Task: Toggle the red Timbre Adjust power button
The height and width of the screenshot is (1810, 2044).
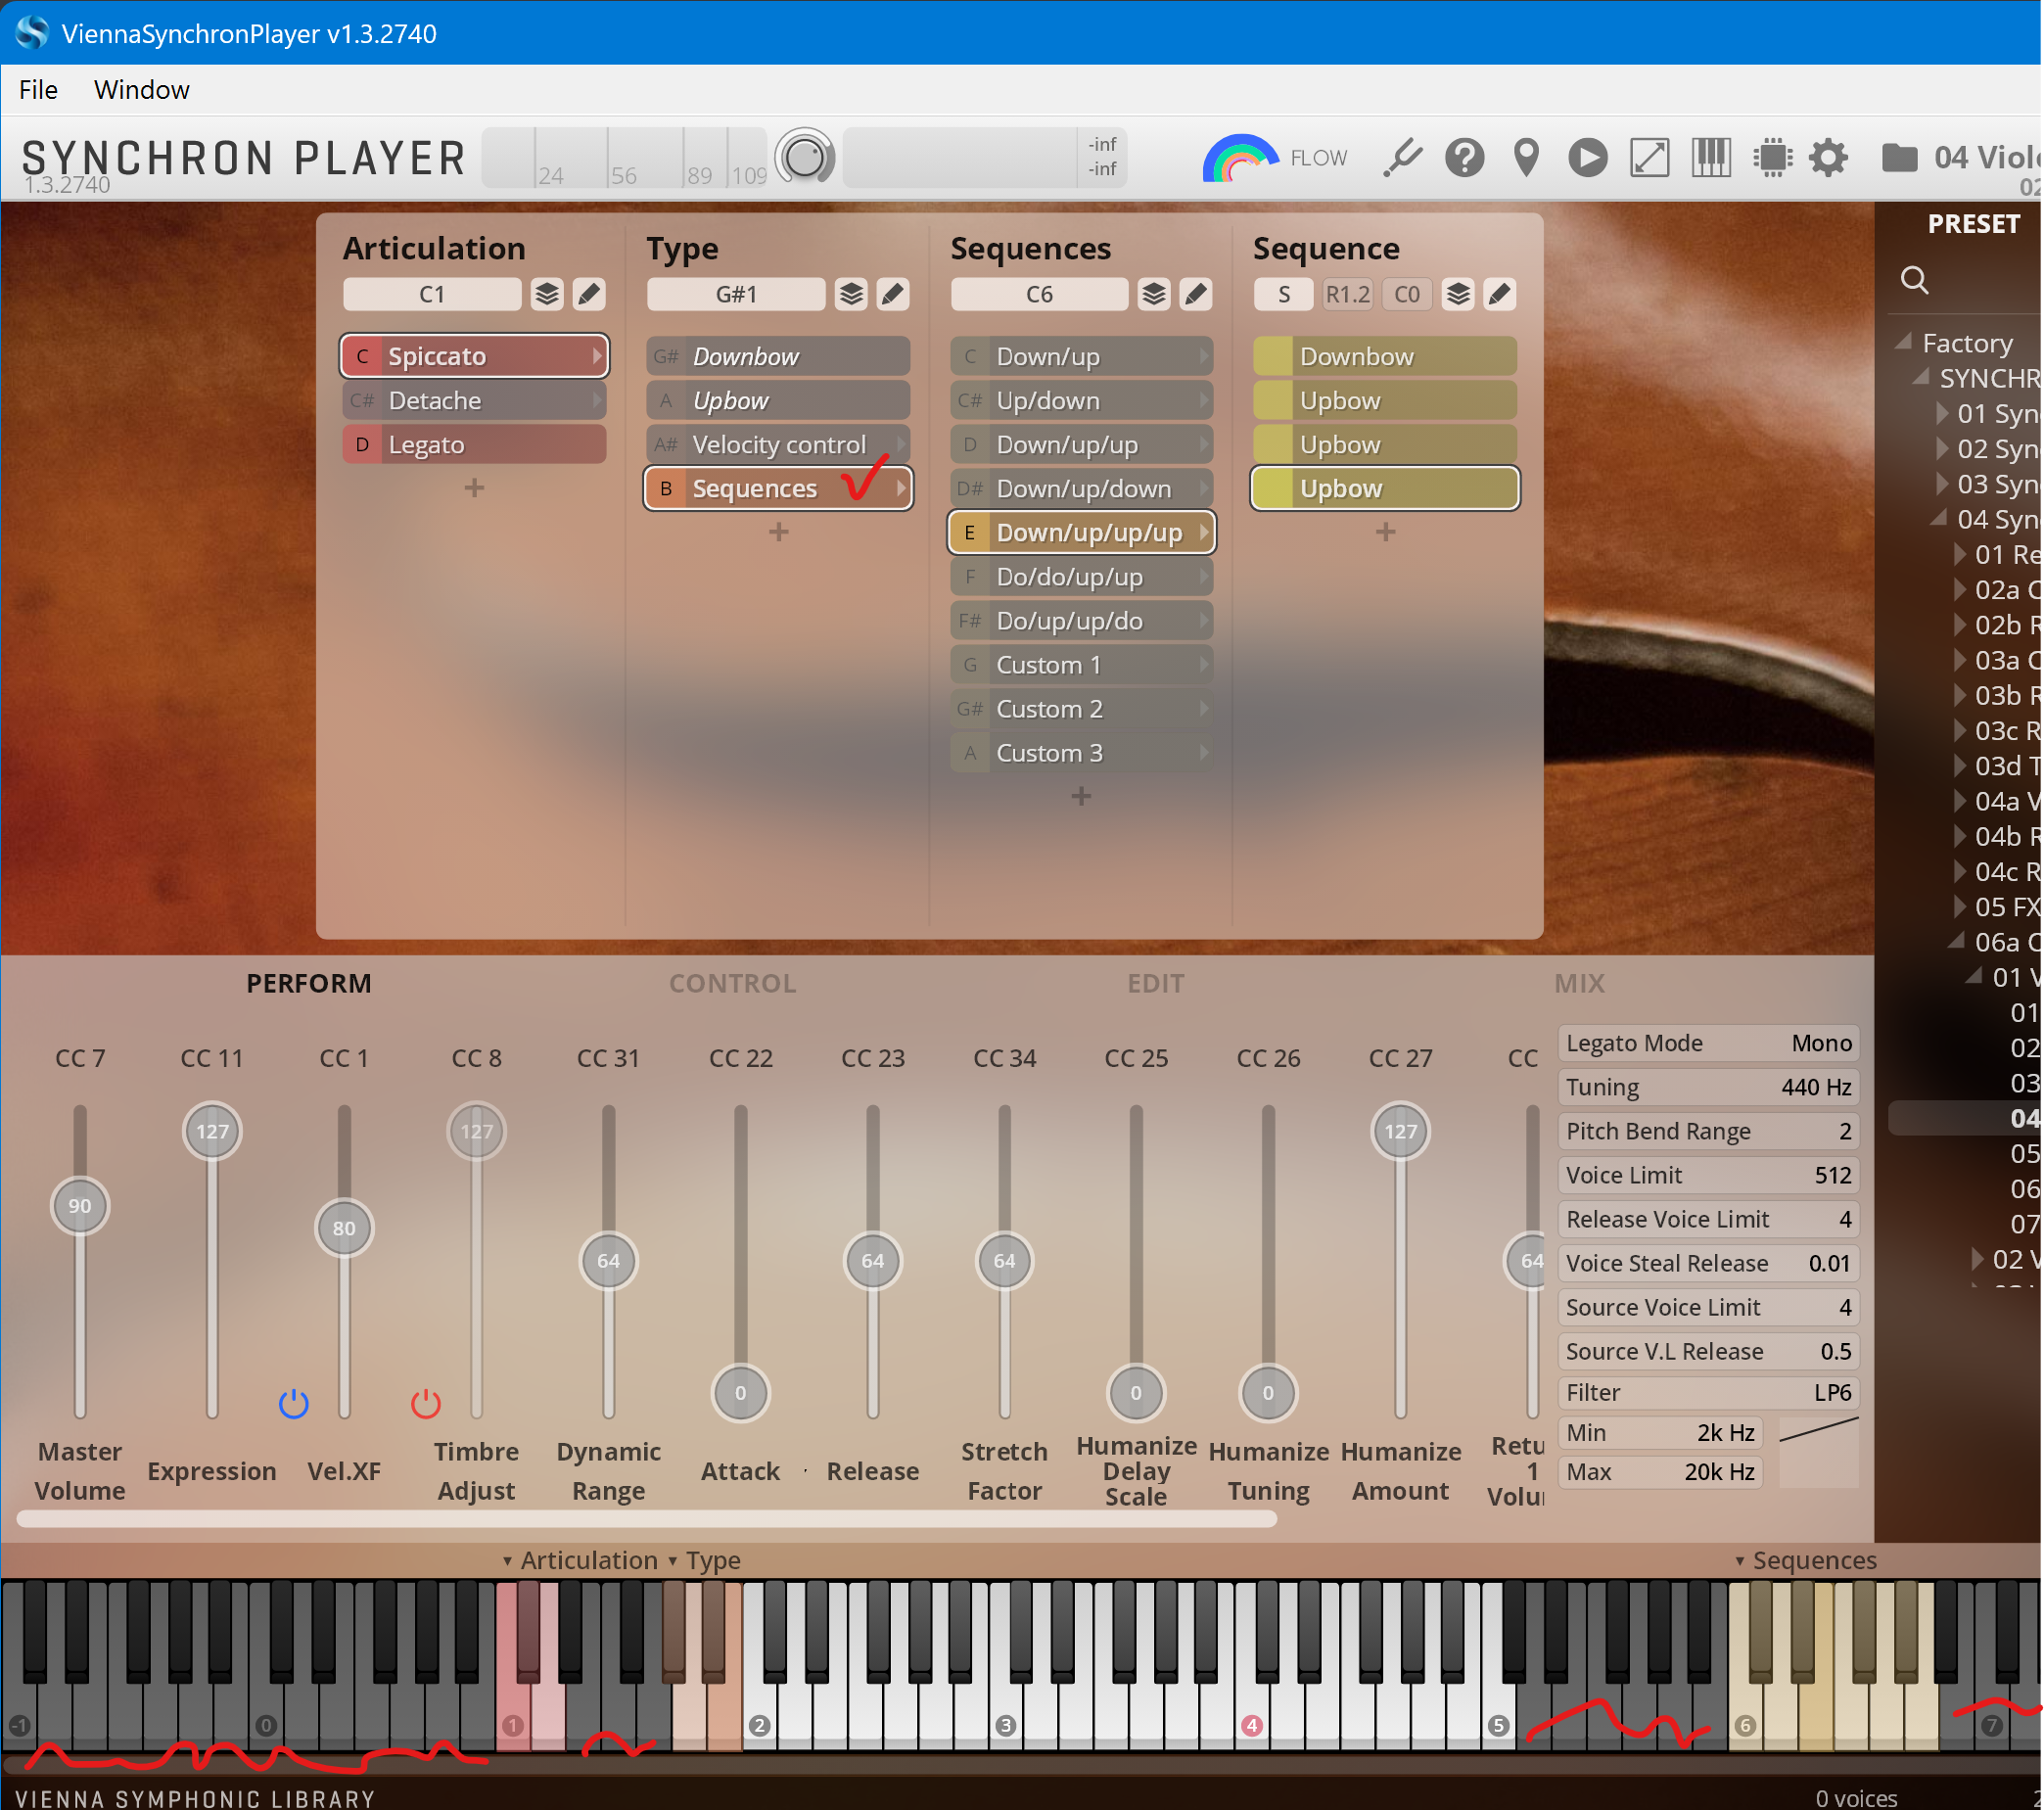Action: pos(426,1403)
